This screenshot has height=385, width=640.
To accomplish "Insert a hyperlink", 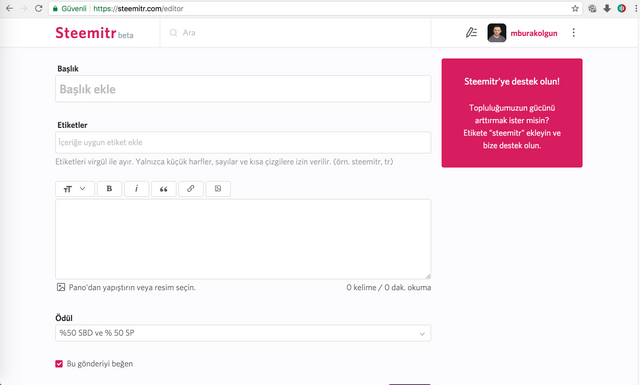I will click(191, 189).
